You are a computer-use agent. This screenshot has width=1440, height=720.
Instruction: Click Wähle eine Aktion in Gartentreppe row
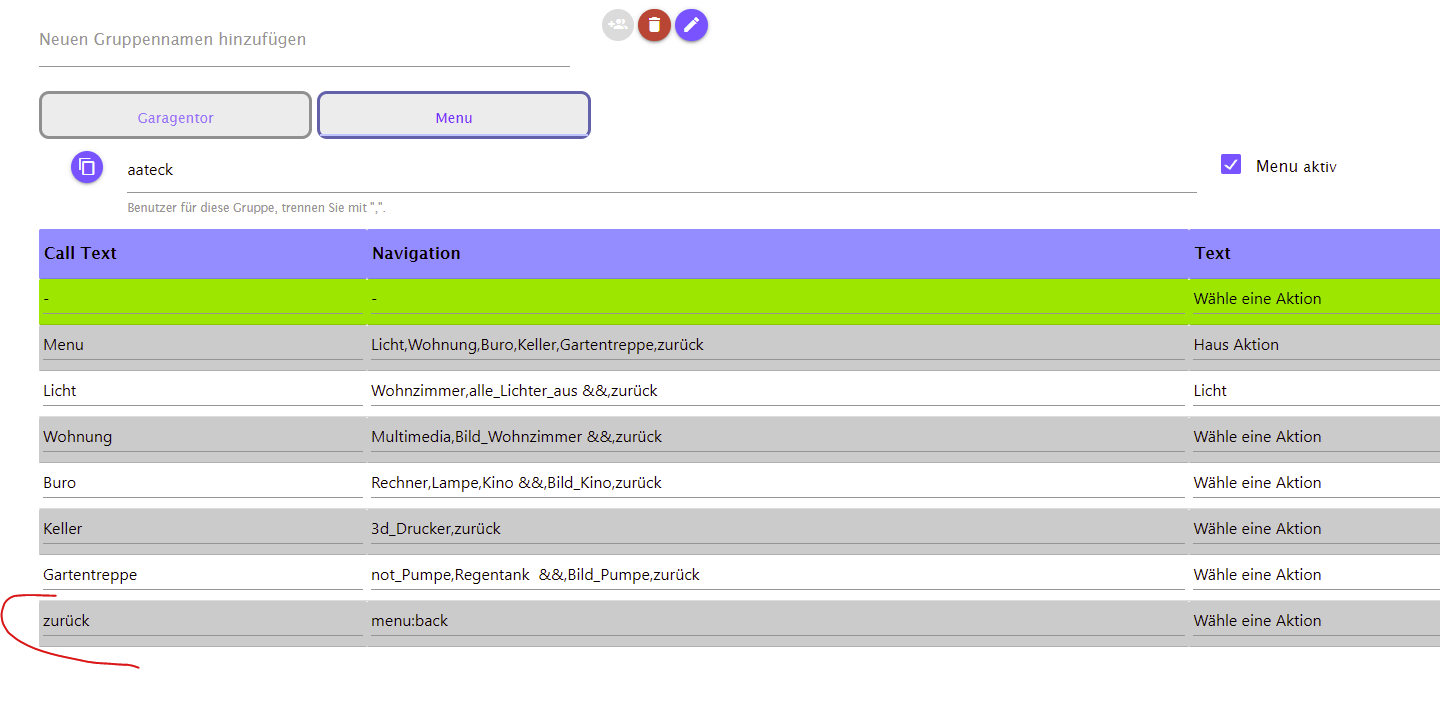click(1316, 576)
